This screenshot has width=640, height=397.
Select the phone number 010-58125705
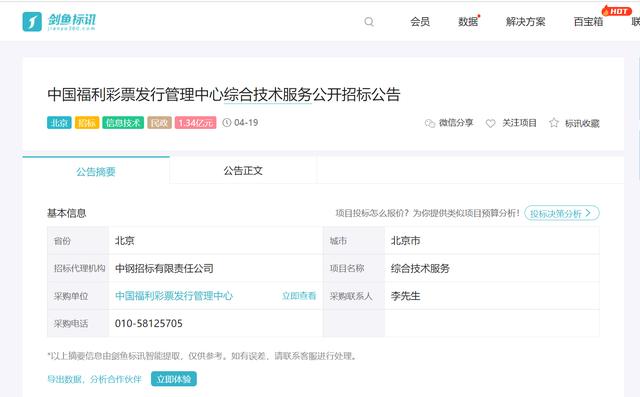(x=149, y=324)
